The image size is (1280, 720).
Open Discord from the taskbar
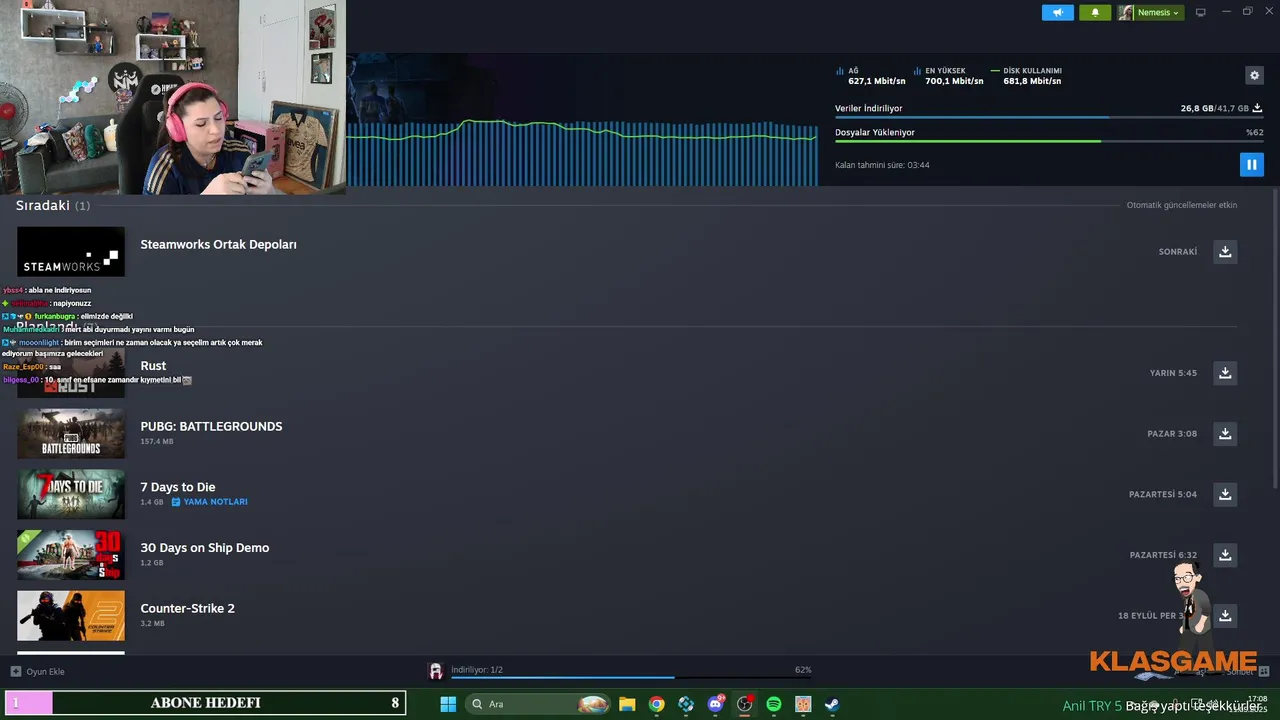click(x=715, y=704)
